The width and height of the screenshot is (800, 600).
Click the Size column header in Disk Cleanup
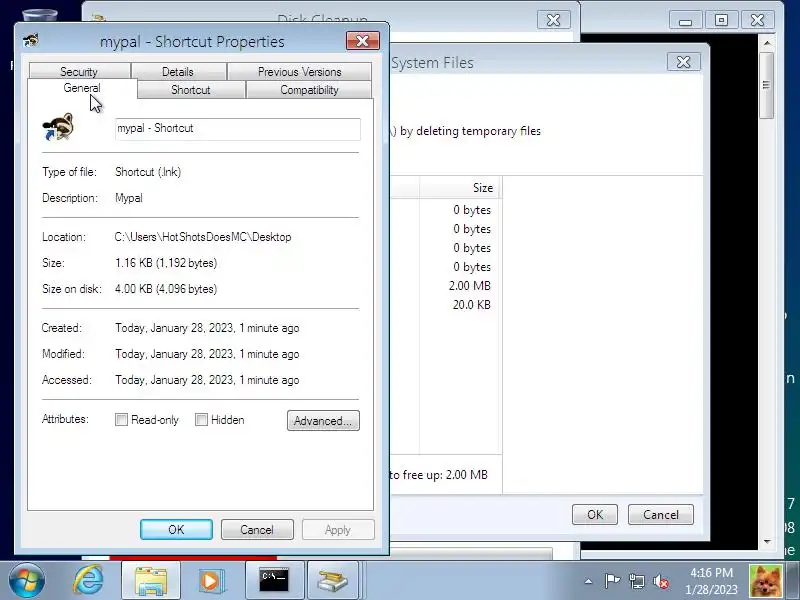[x=460, y=188]
